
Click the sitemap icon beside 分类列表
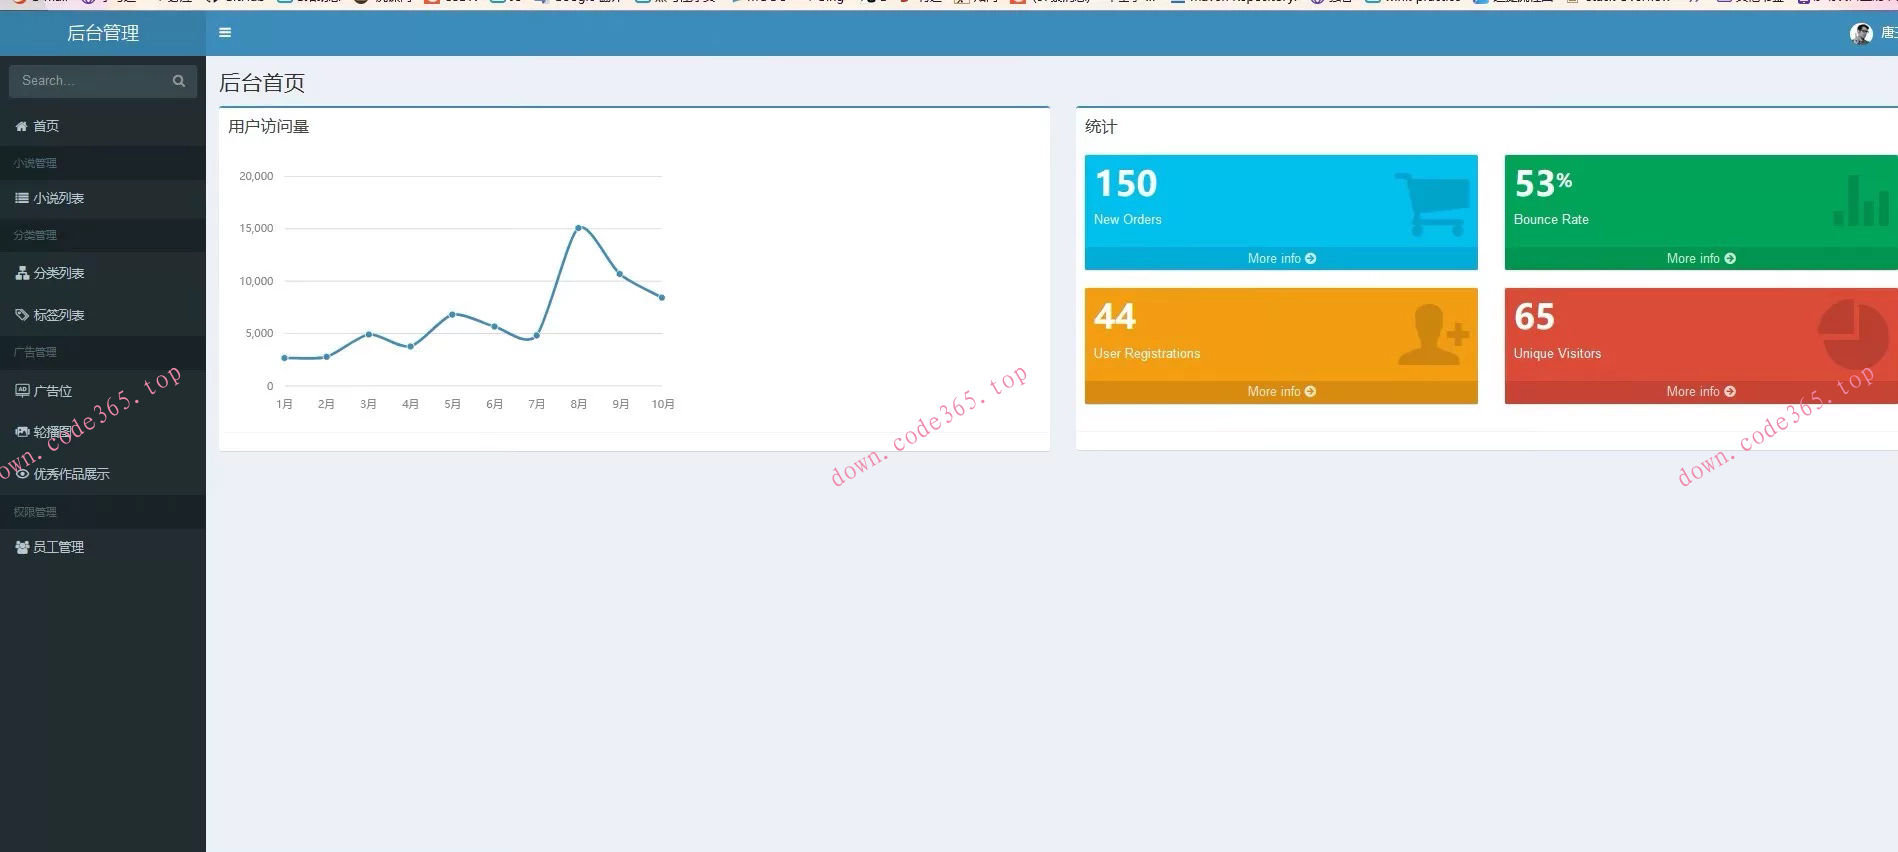click(x=22, y=273)
